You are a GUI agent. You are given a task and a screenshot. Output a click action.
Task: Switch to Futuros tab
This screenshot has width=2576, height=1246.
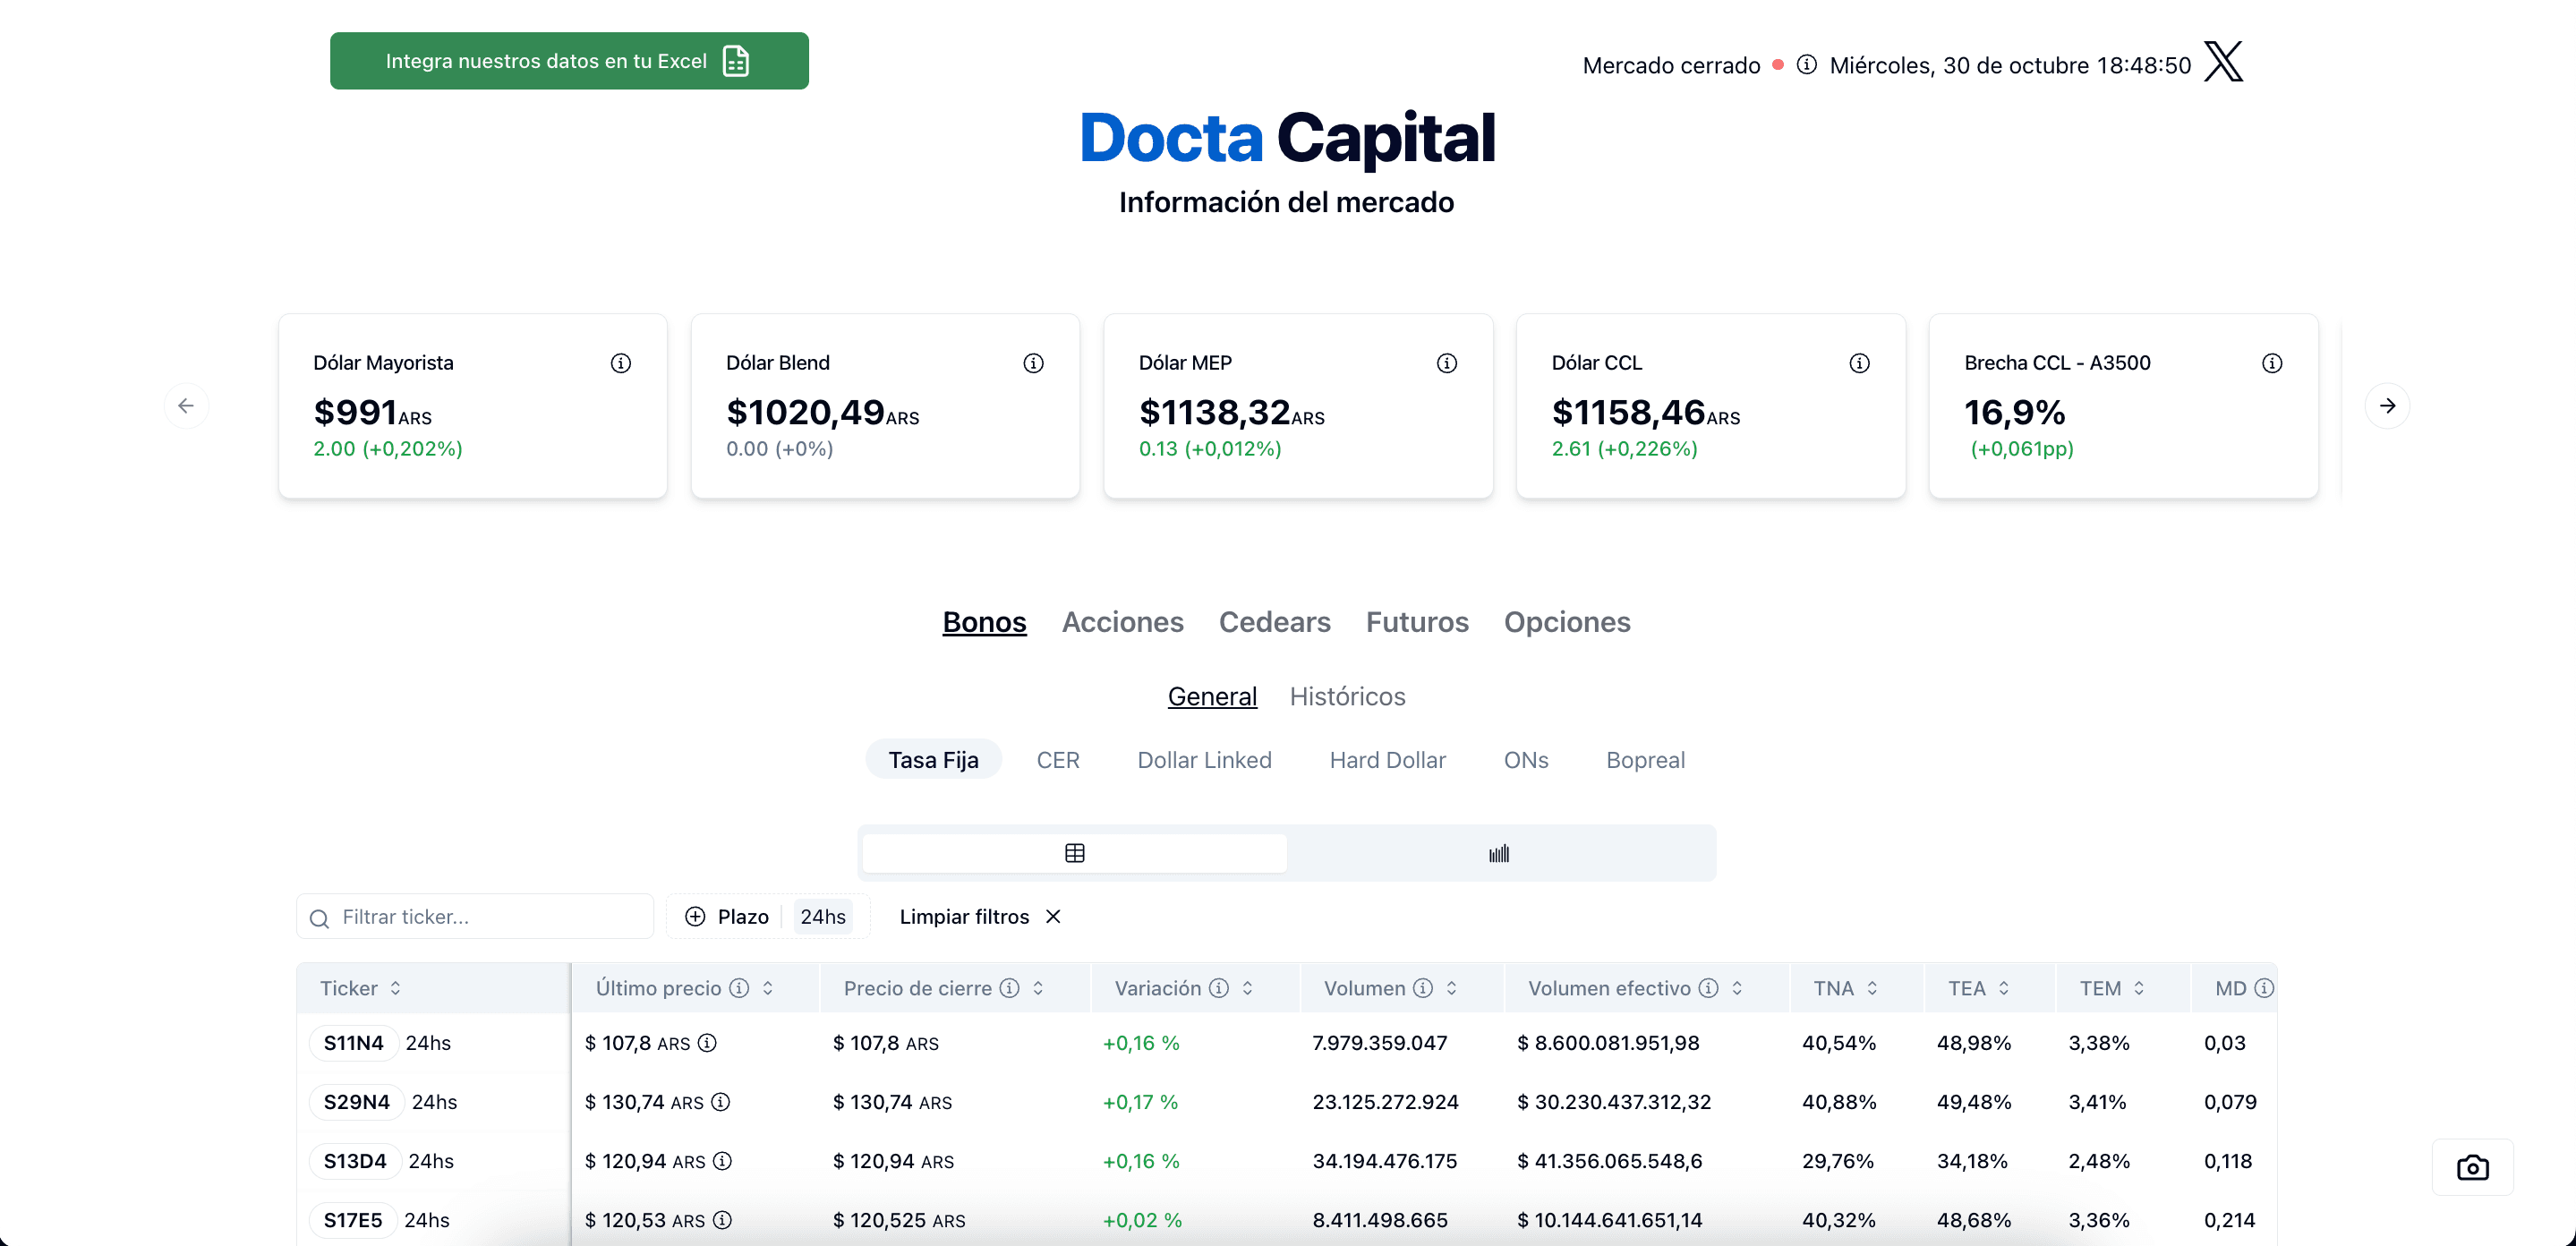1417,622
